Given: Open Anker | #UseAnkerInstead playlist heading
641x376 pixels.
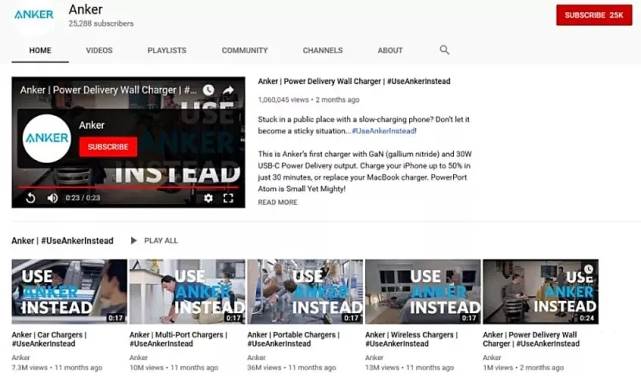Looking at the screenshot, I should point(62,241).
